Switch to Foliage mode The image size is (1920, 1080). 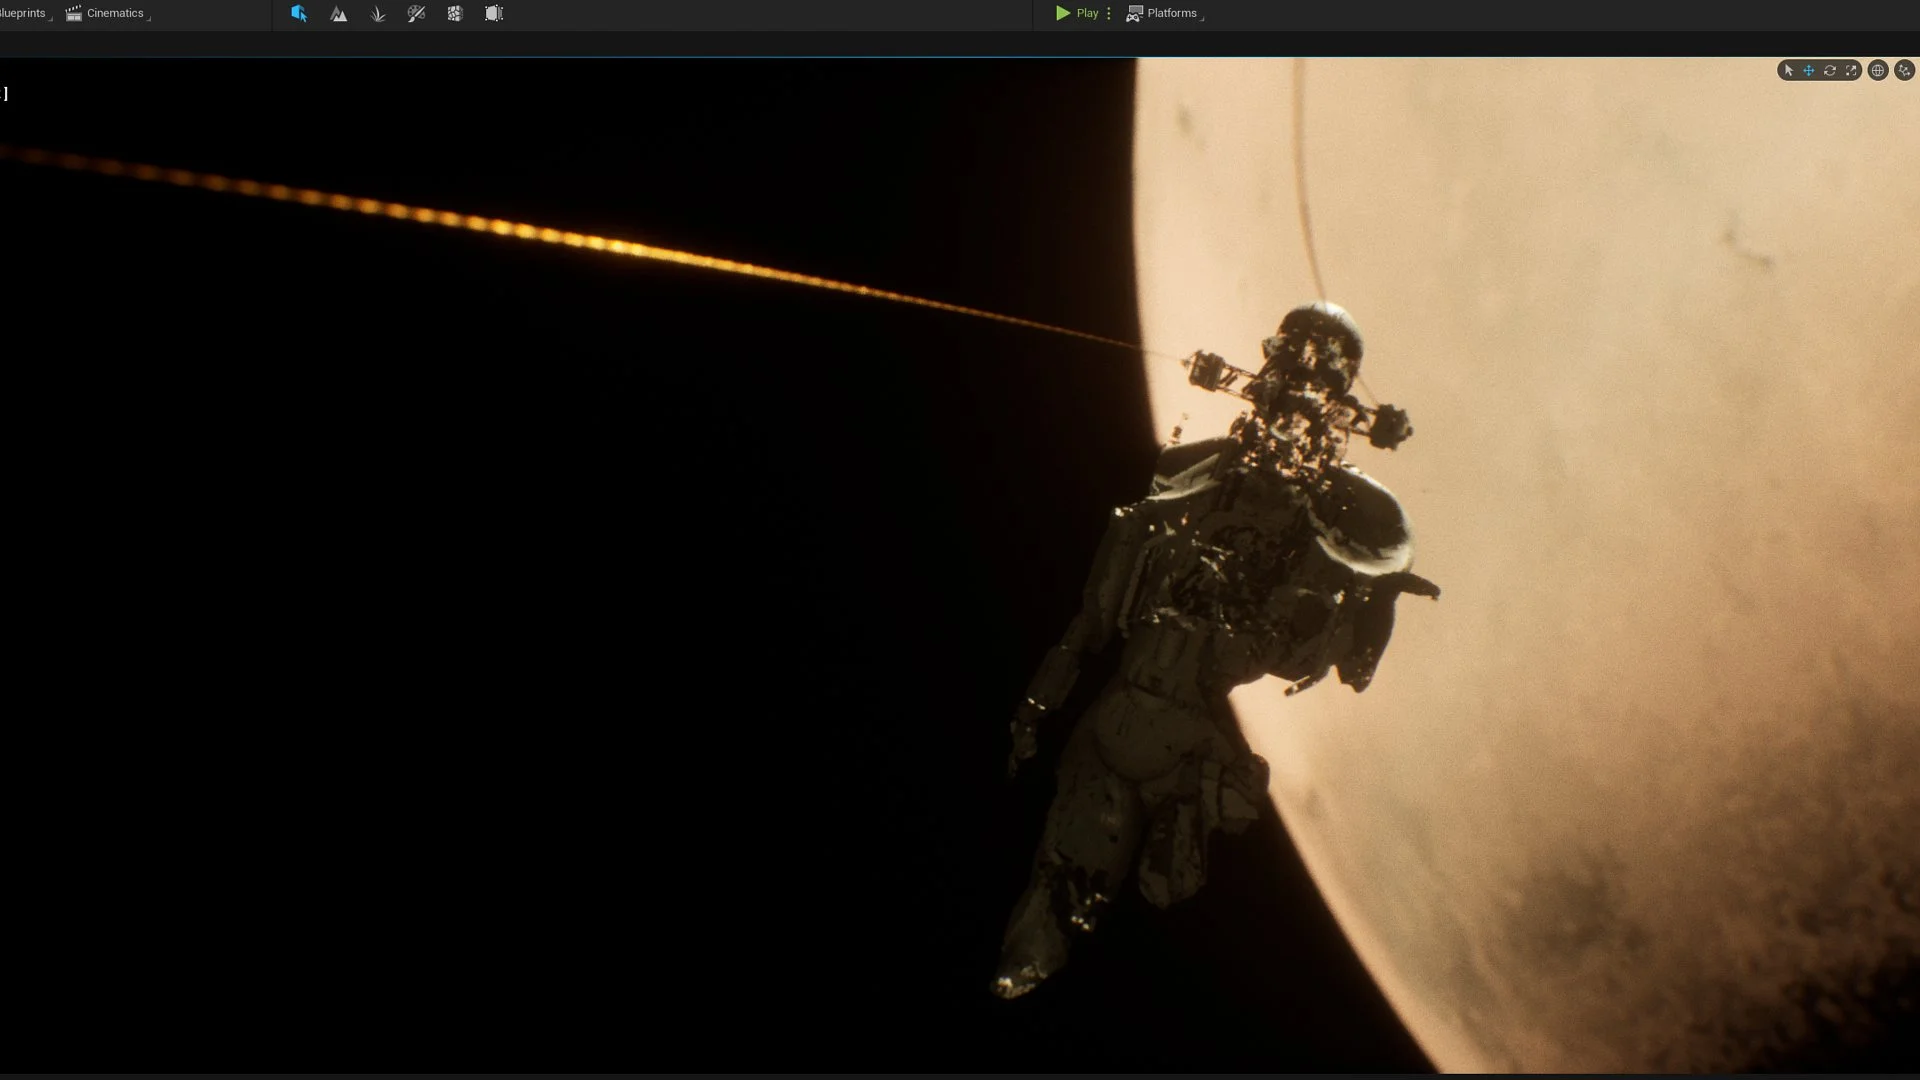pos(378,13)
